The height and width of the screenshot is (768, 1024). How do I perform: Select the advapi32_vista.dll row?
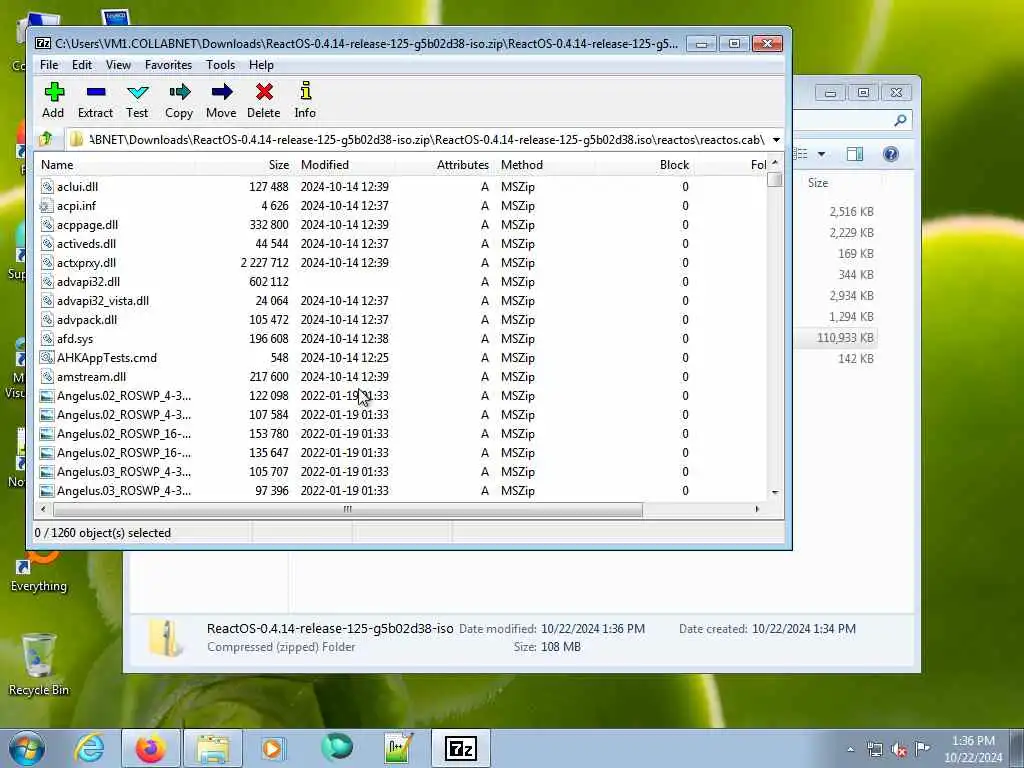tap(402, 300)
